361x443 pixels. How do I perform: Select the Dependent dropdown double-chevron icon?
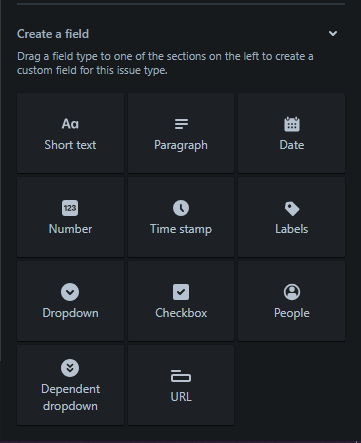(70, 368)
